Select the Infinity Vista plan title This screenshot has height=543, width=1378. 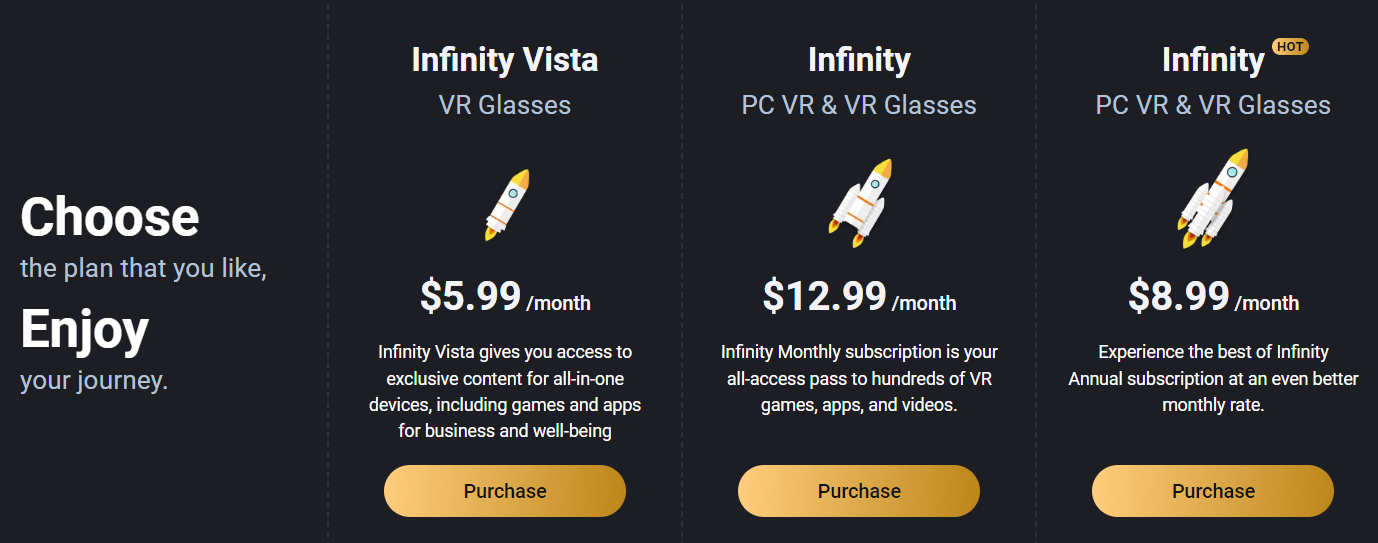505,60
